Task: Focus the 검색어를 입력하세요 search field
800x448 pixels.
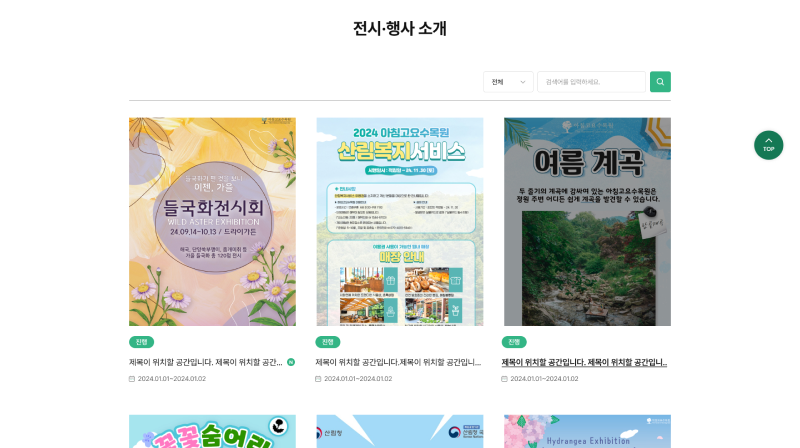Action: pos(591,82)
